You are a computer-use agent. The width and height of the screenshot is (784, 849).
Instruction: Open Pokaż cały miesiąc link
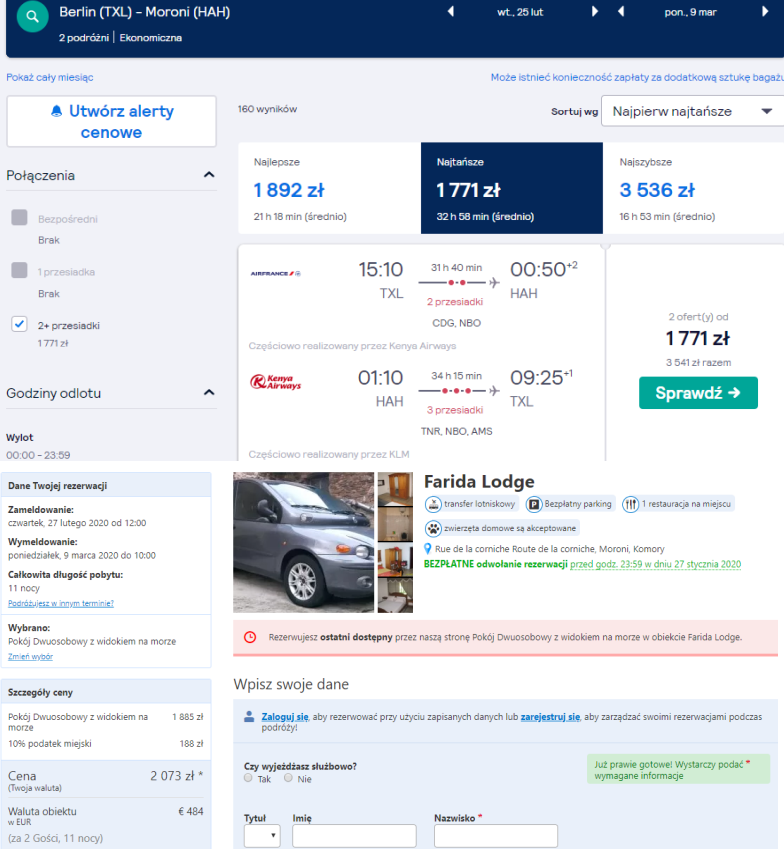pyautogui.click(x=50, y=77)
